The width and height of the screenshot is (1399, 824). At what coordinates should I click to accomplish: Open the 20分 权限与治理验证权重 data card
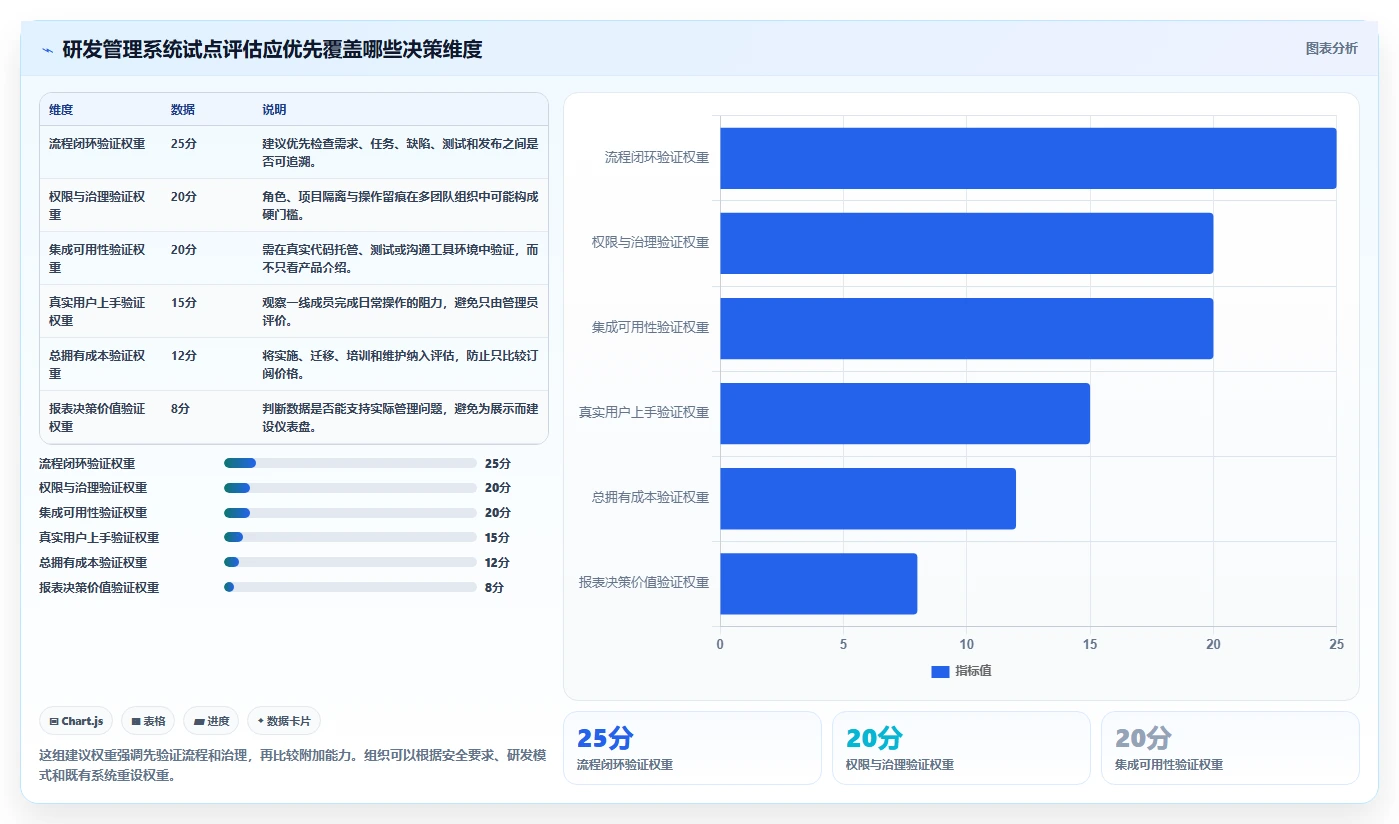(961, 748)
